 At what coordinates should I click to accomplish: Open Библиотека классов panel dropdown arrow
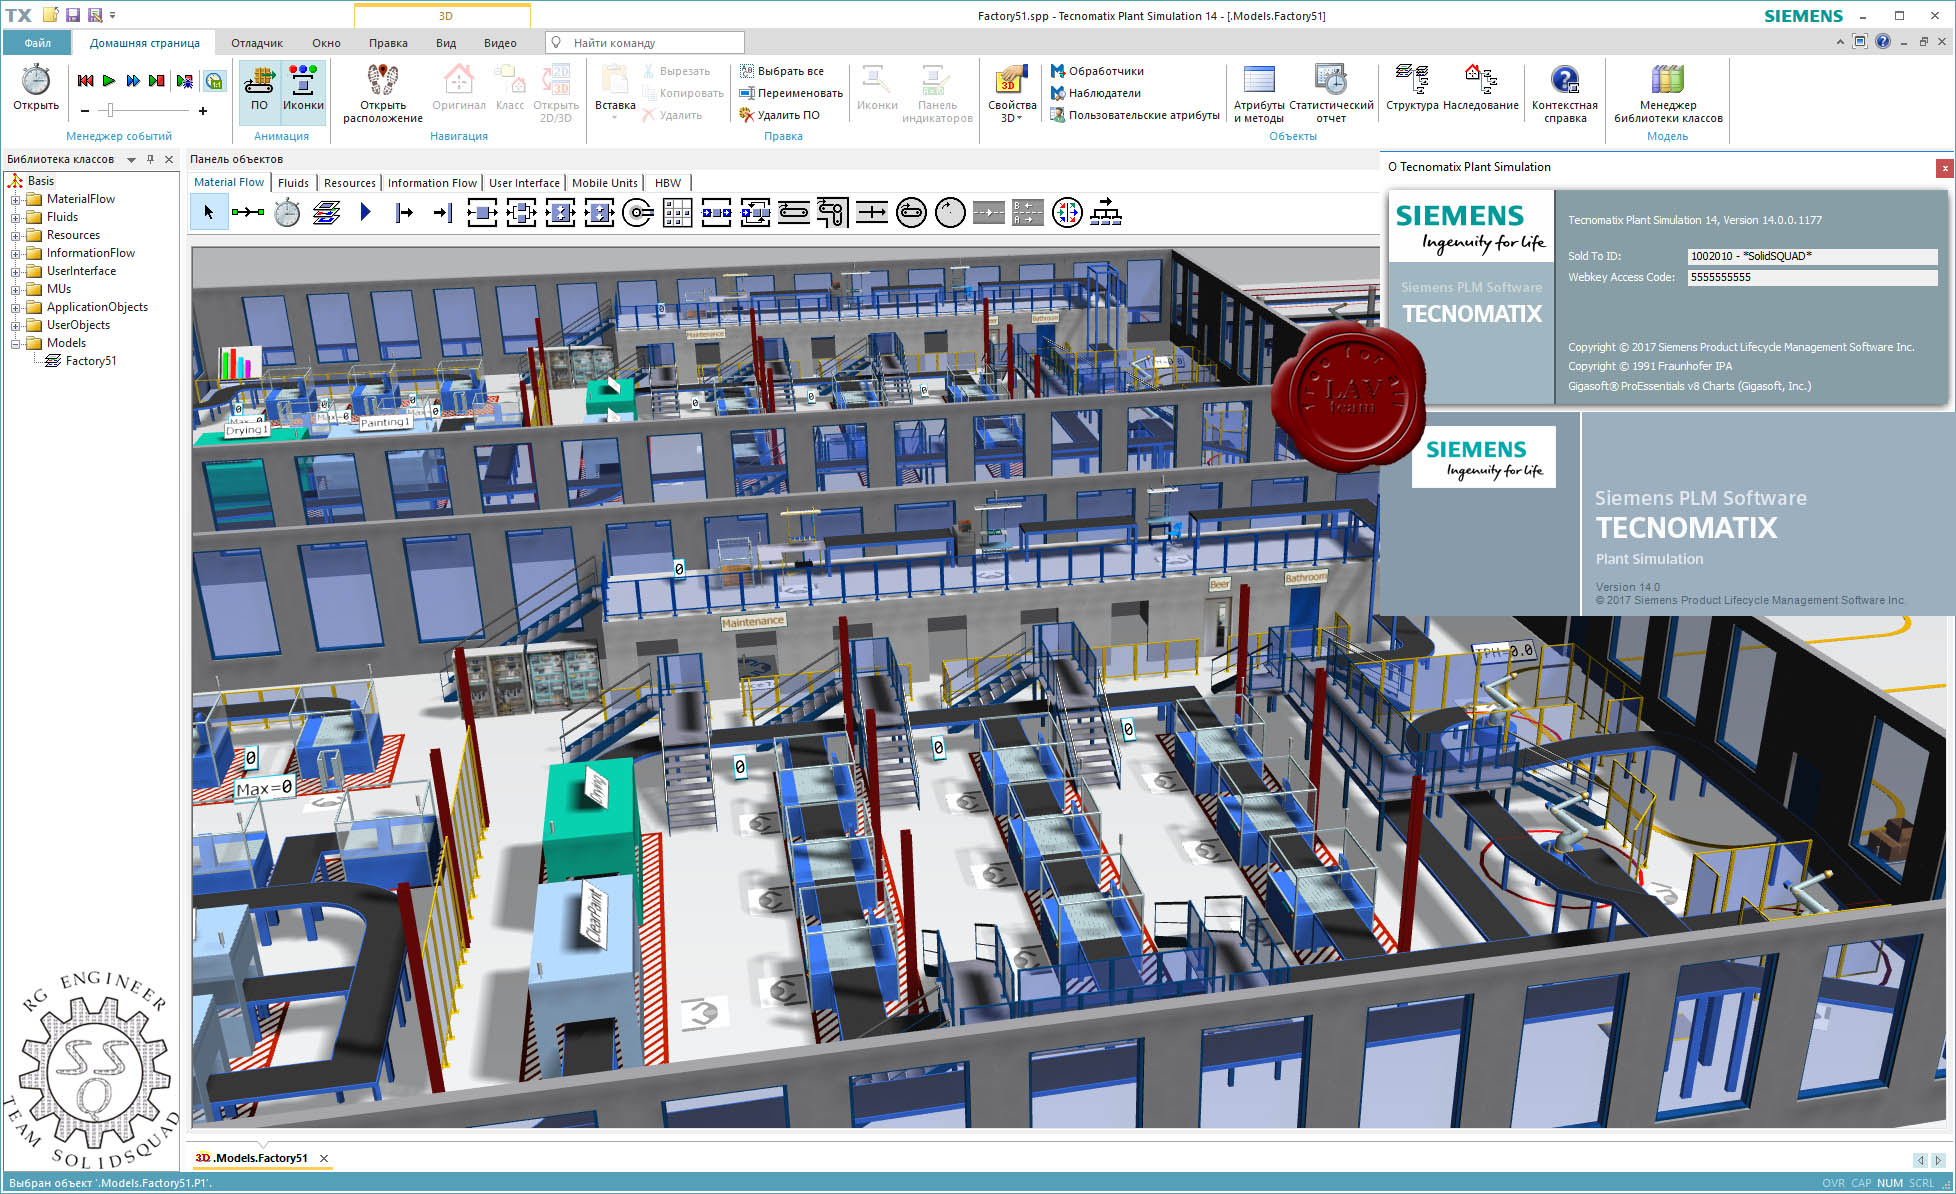(x=131, y=159)
